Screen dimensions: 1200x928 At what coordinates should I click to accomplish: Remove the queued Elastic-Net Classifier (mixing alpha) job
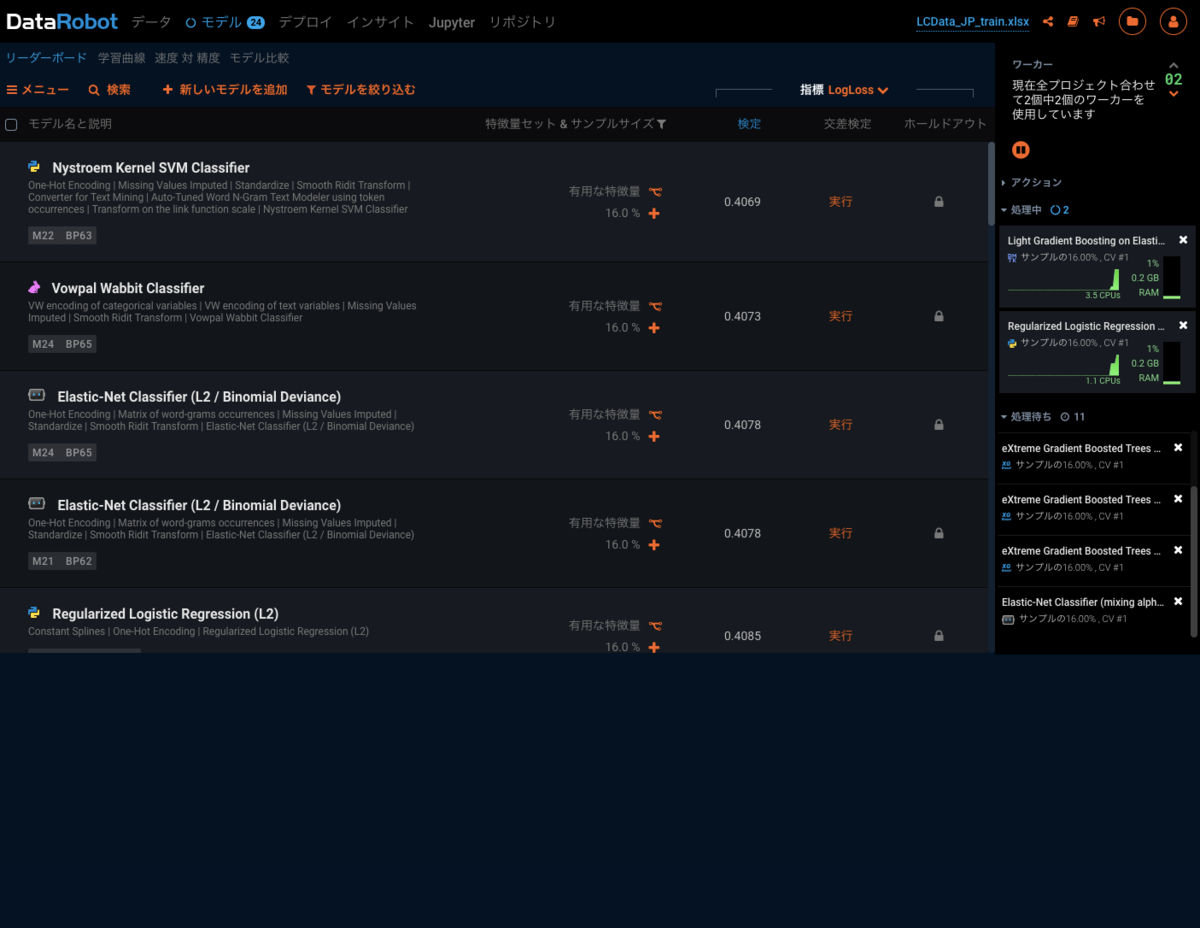[x=1178, y=602]
